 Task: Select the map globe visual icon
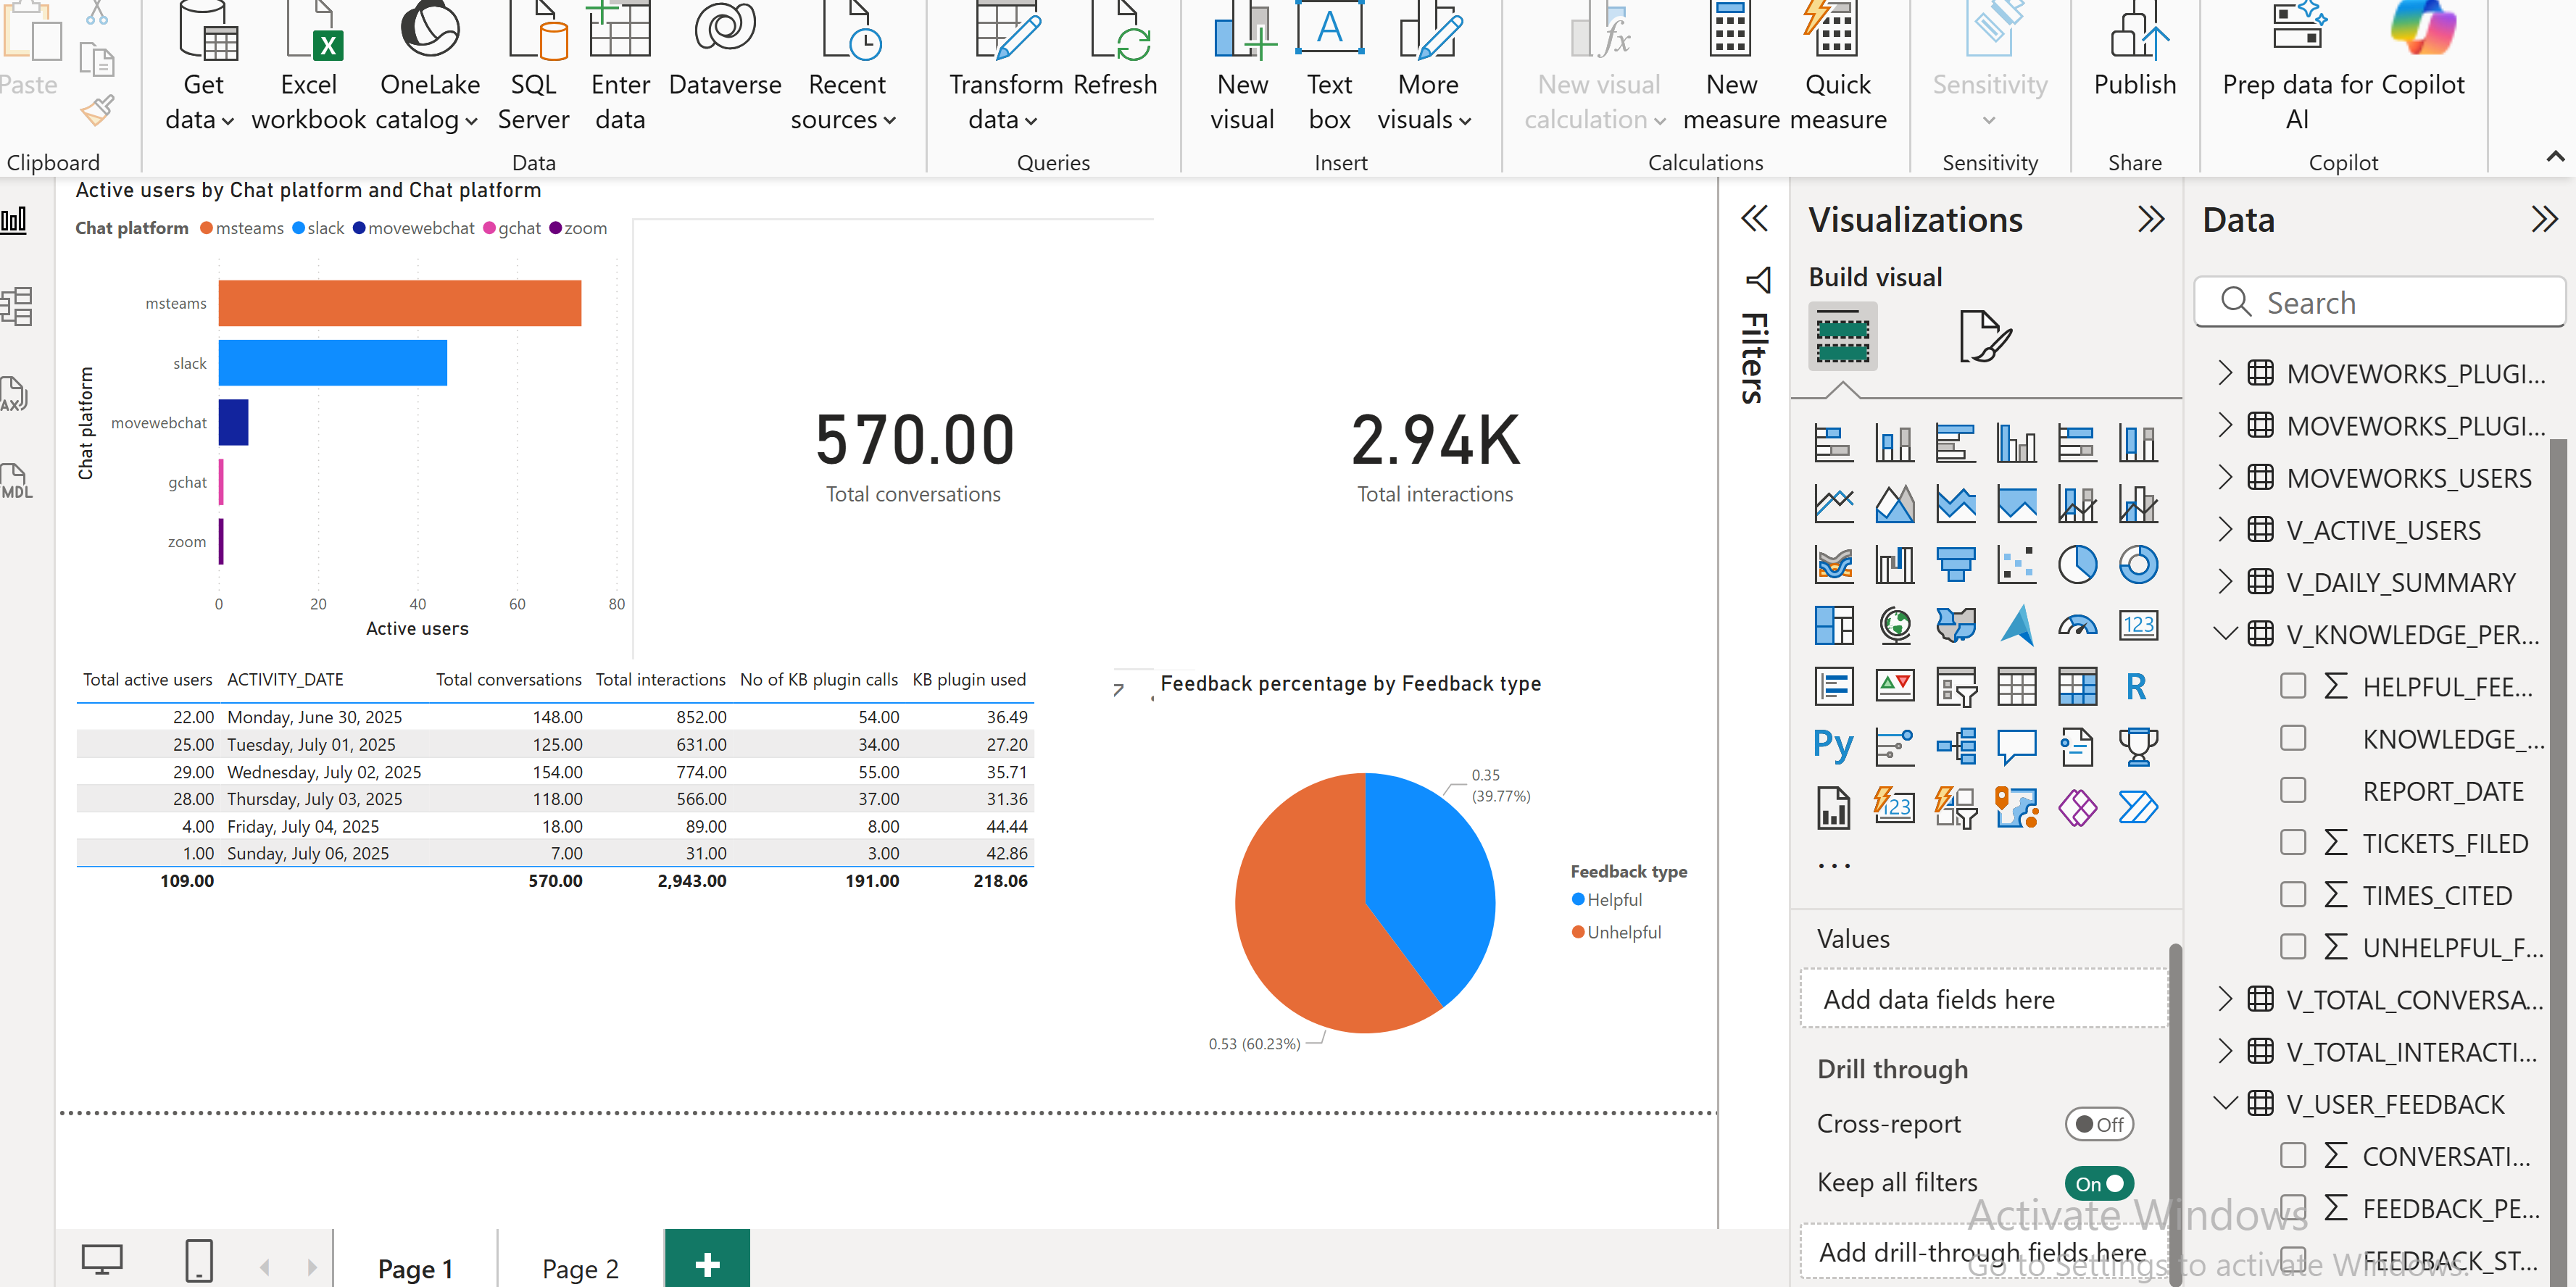click(x=1894, y=626)
